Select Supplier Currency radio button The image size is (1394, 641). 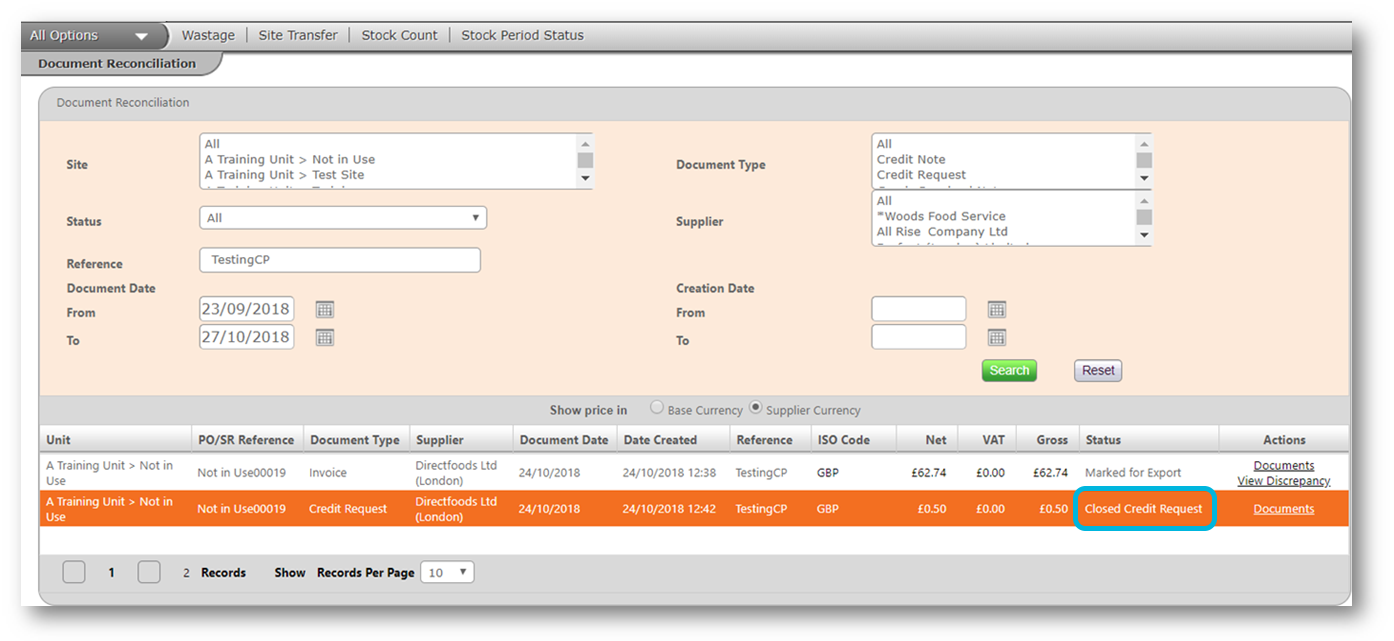click(756, 408)
